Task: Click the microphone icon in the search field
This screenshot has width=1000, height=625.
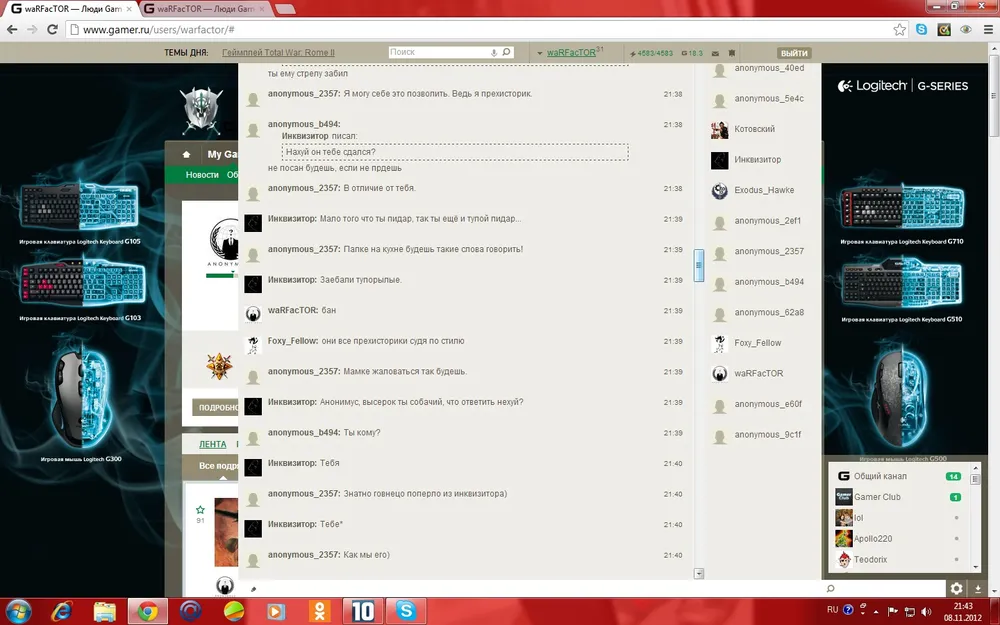Action: (x=494, y=52)
